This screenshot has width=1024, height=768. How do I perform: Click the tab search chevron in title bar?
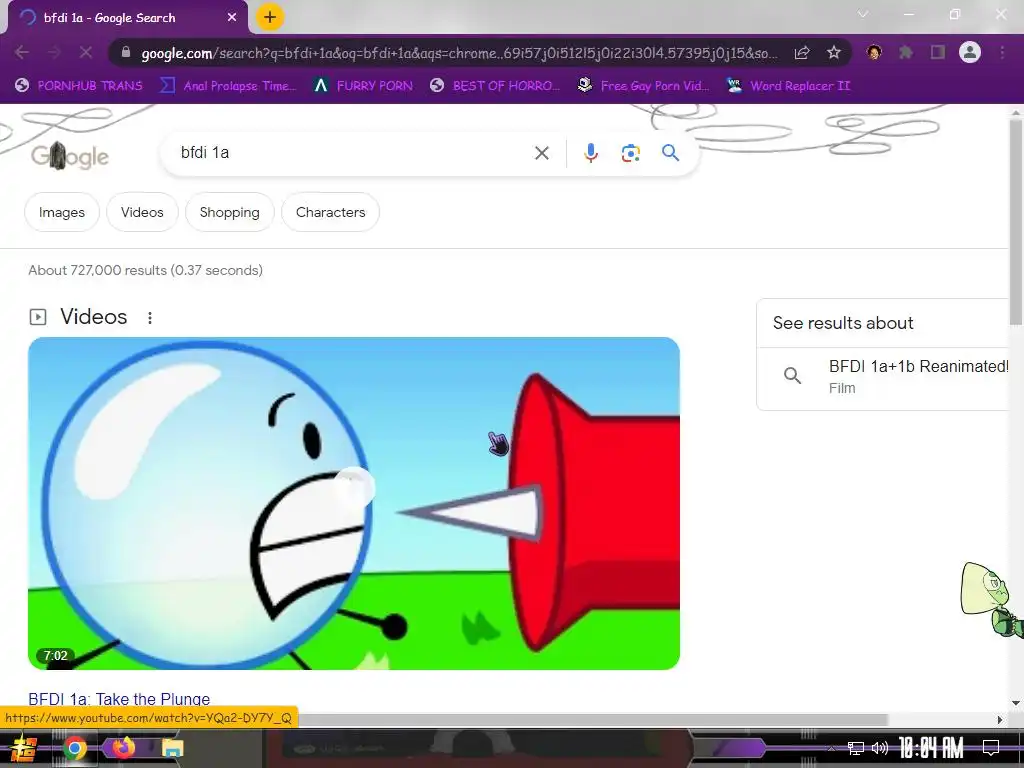863,14
